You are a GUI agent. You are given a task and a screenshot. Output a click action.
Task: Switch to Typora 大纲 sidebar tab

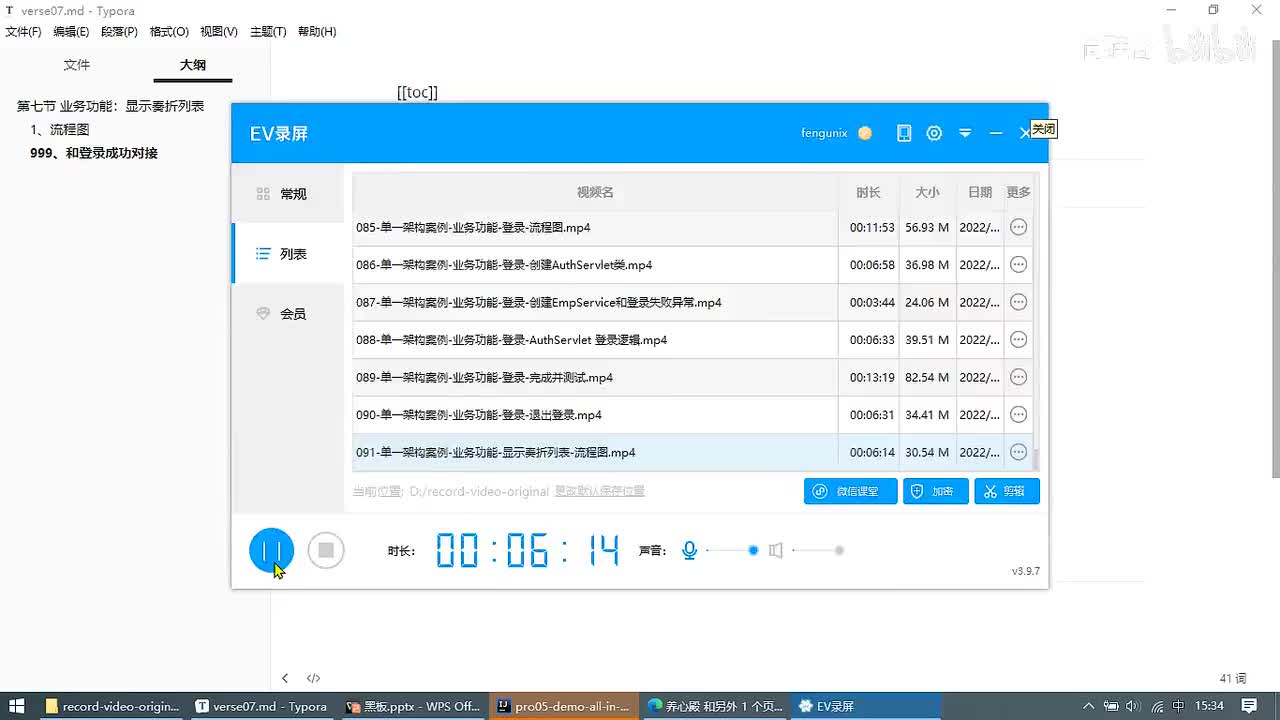(193, 65)
